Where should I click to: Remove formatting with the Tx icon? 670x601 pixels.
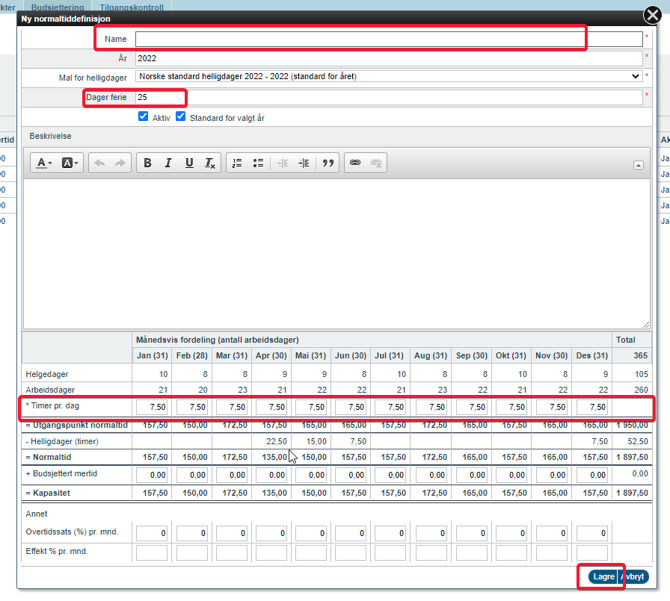tap(210, 163)
